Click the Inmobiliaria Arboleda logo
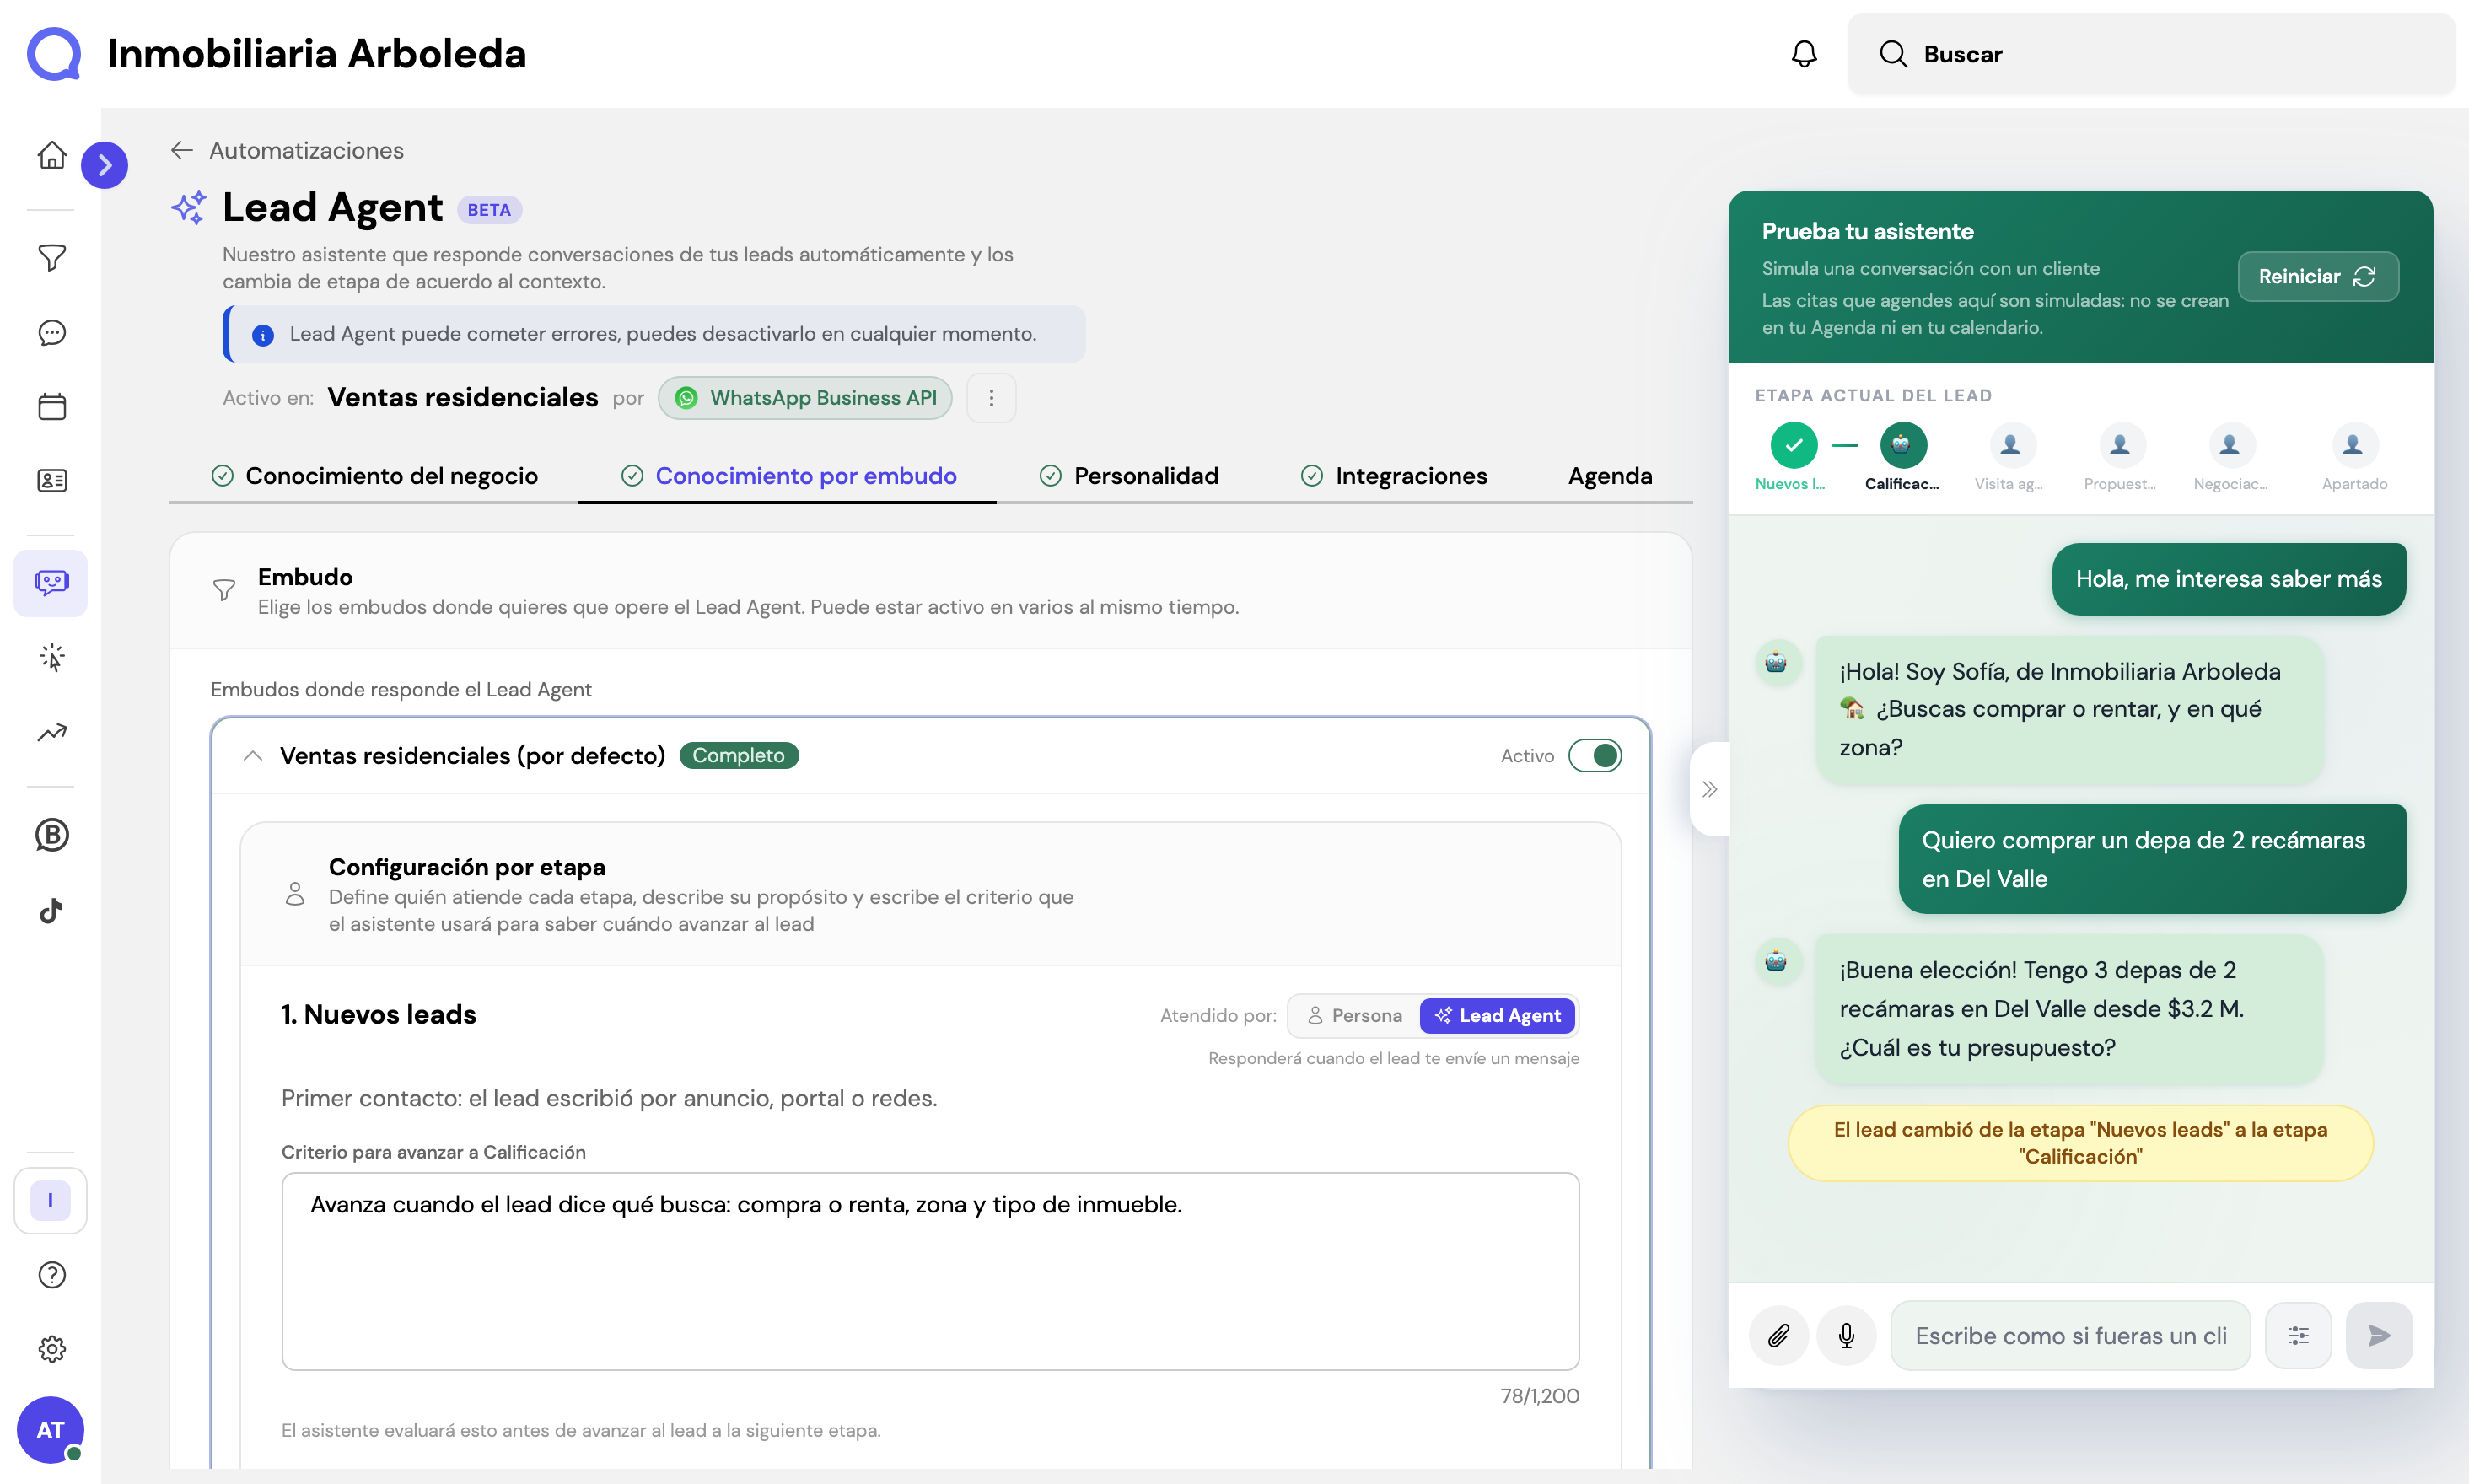This screenshot has width=2469, height=1484. pos(54,54)
